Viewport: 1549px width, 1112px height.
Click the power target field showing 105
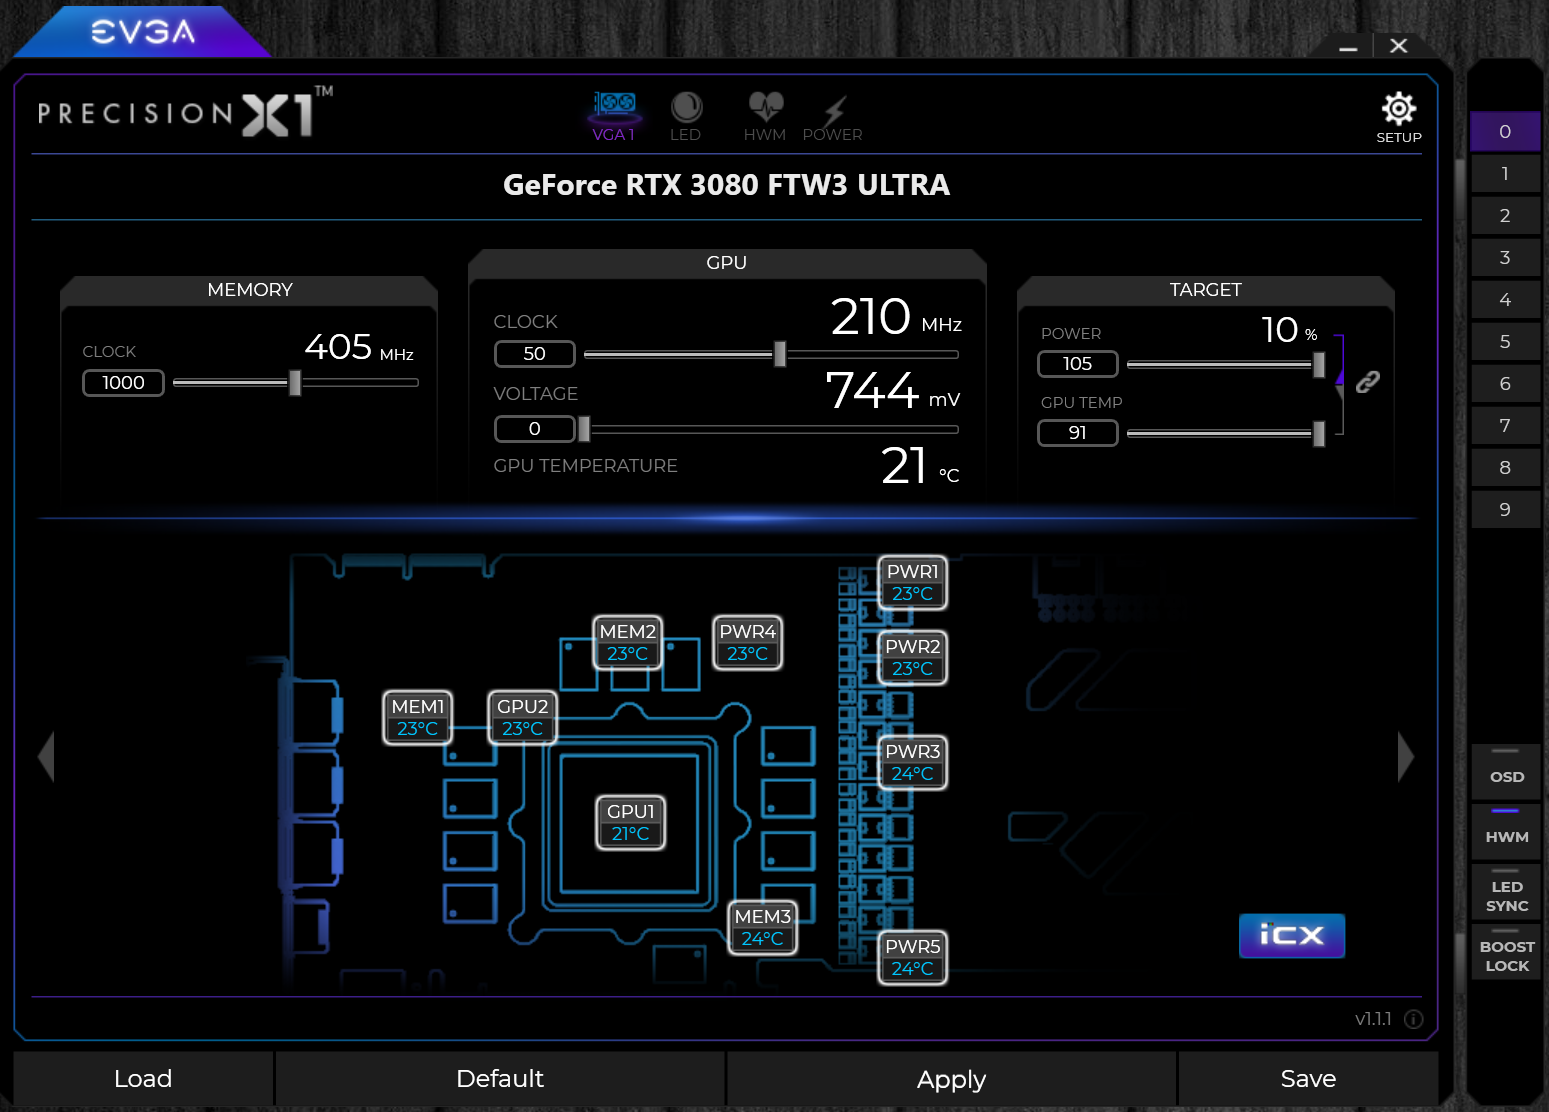click(1077, 364)
